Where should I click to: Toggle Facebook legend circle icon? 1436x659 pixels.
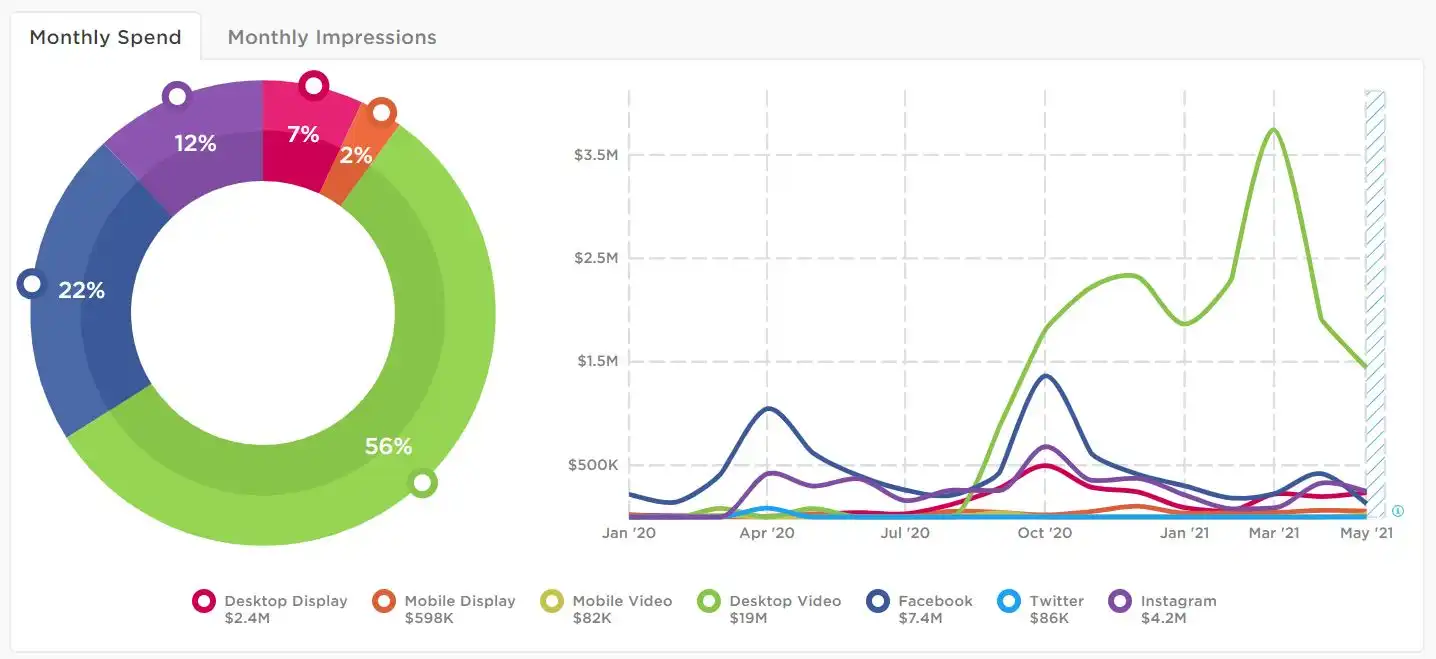click(x=878, y=601)
